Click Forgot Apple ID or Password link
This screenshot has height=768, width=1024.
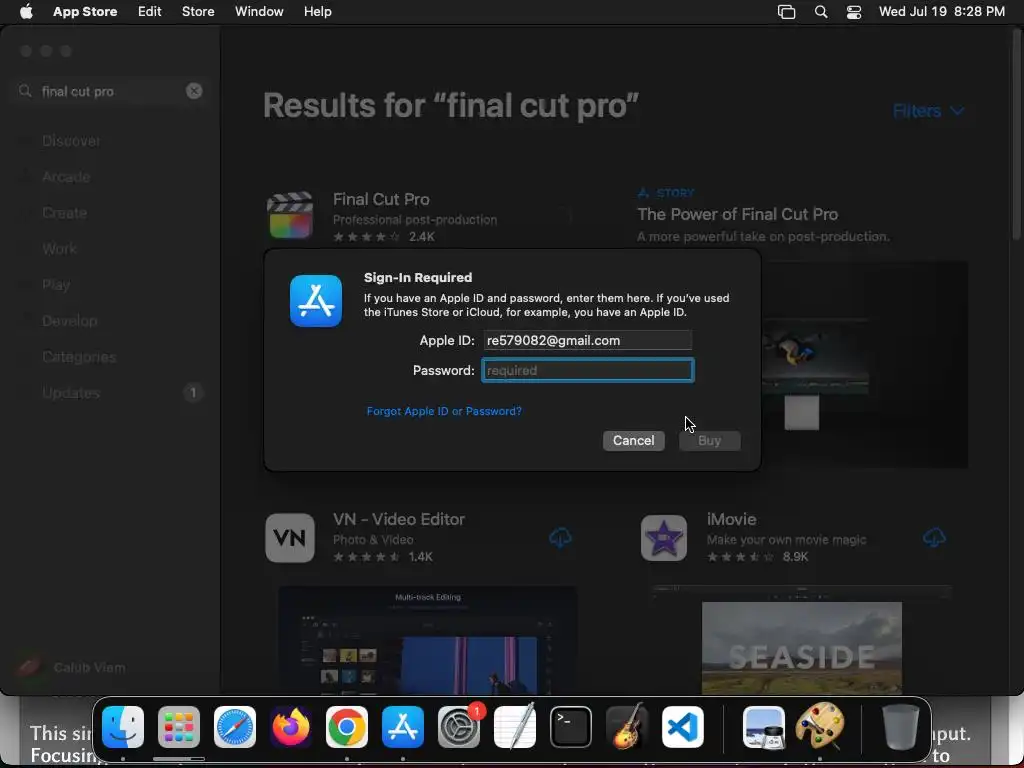444,411
